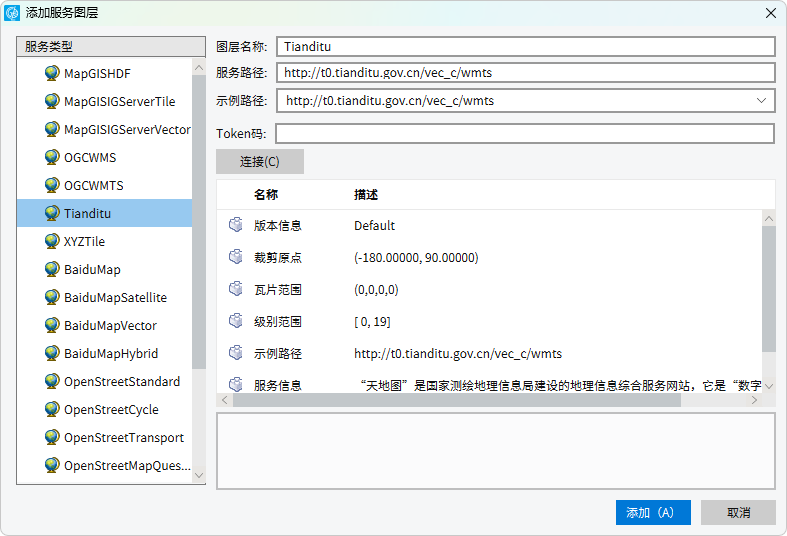Image resolution: width=787 pixels, height=536 pixels.
Task: Select the OGCWMS globe icon
Action: pyautogui.click(x=52, y=158)
